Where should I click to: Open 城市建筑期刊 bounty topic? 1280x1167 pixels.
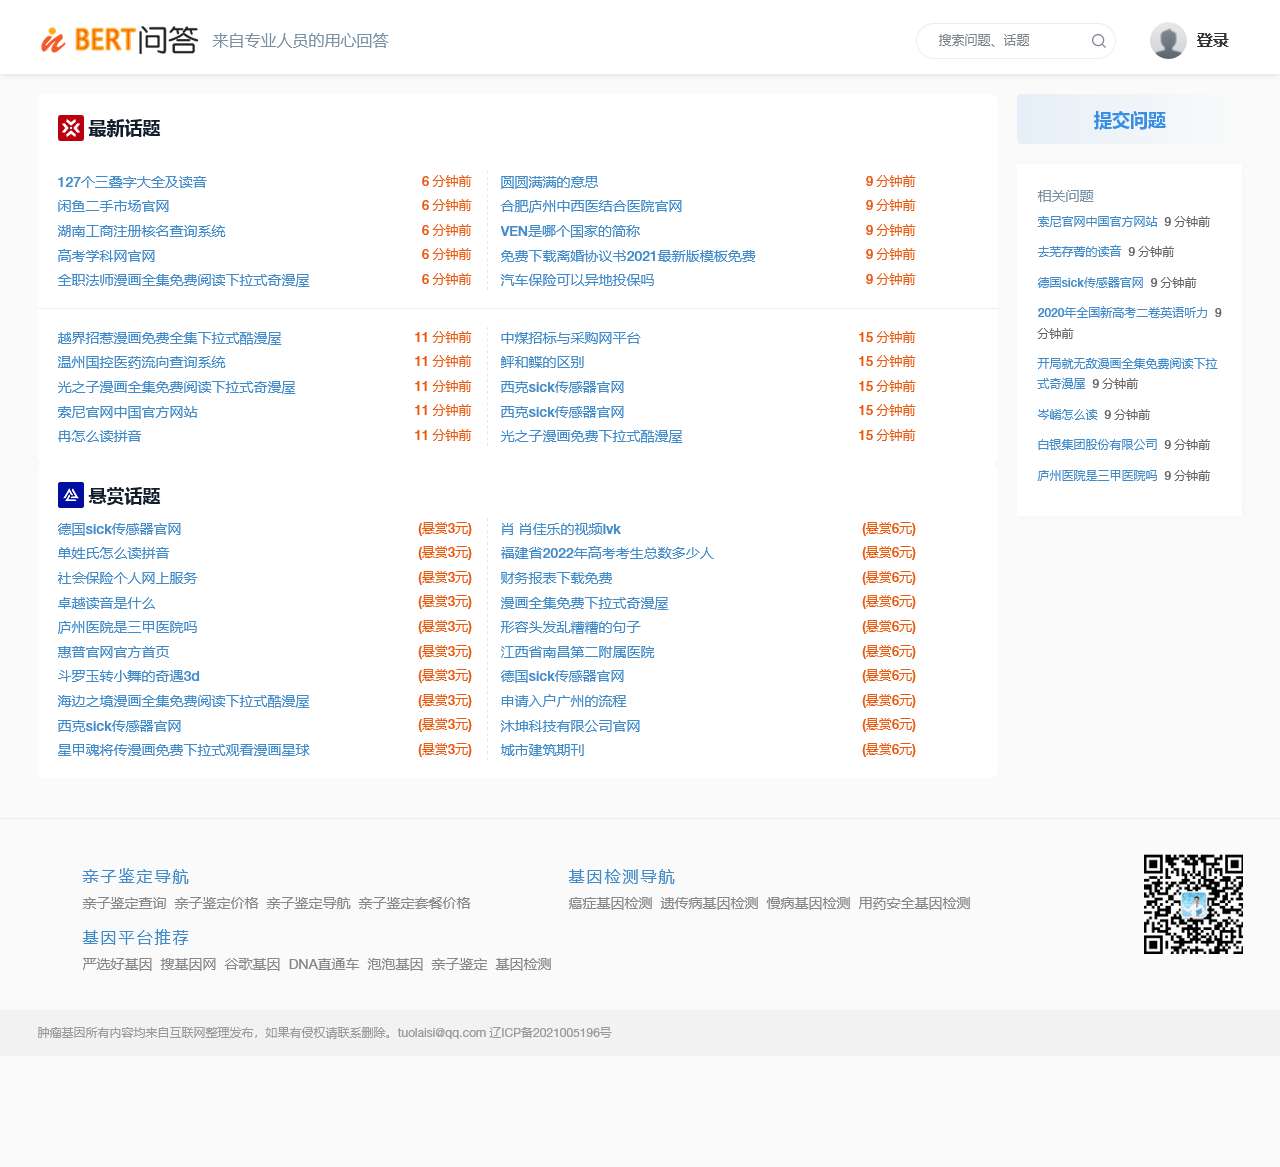pos(542,750)
